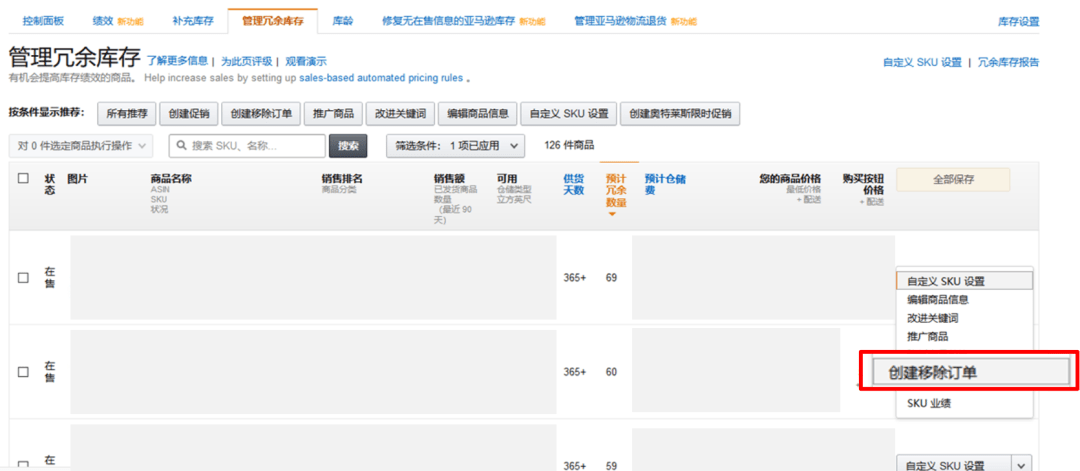1080x471 pixels.
Task: Switch to the 库龄 tab
Action: [342, 21]
